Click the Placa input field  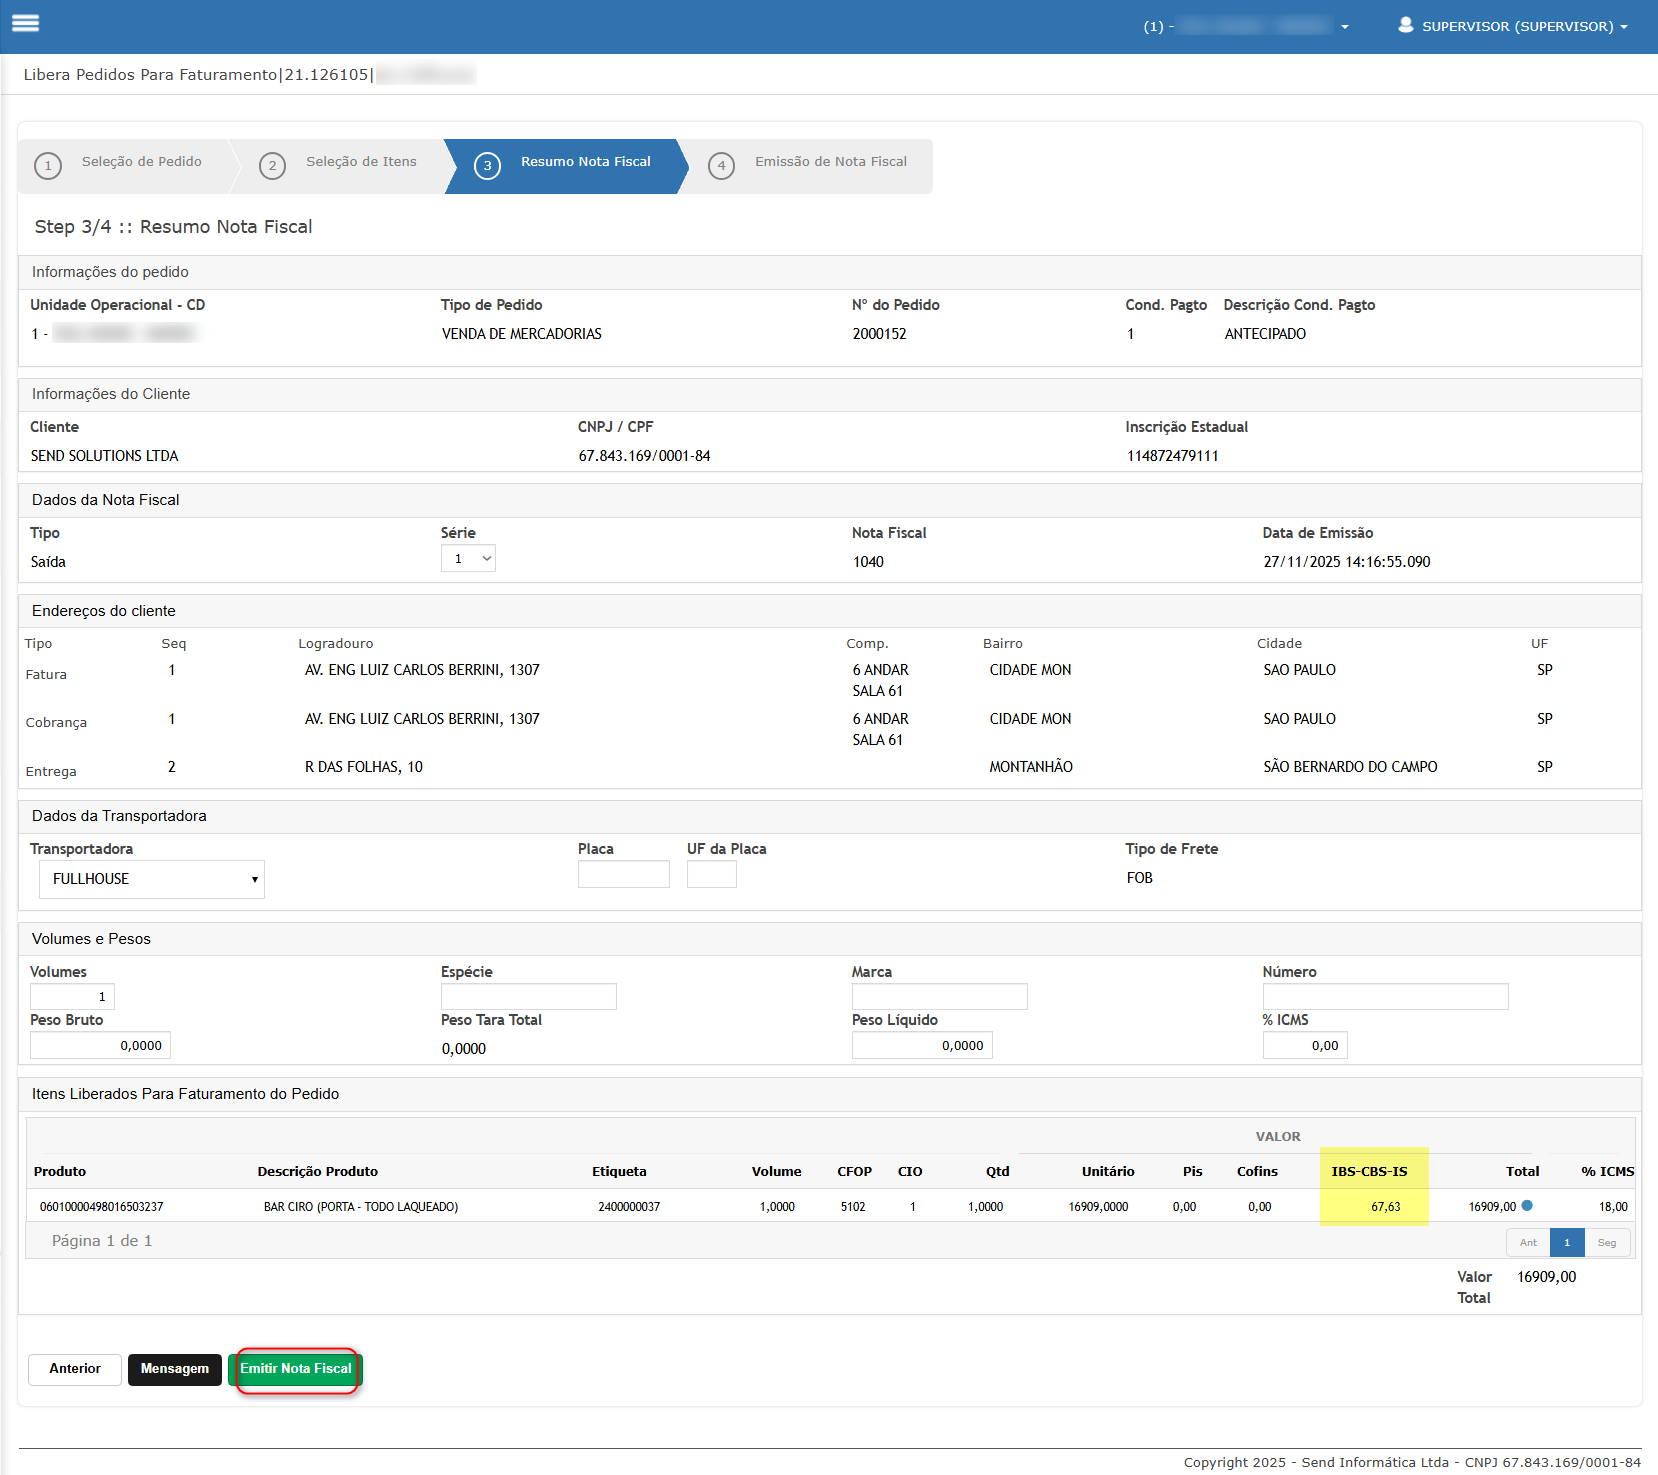pos(623,875)
